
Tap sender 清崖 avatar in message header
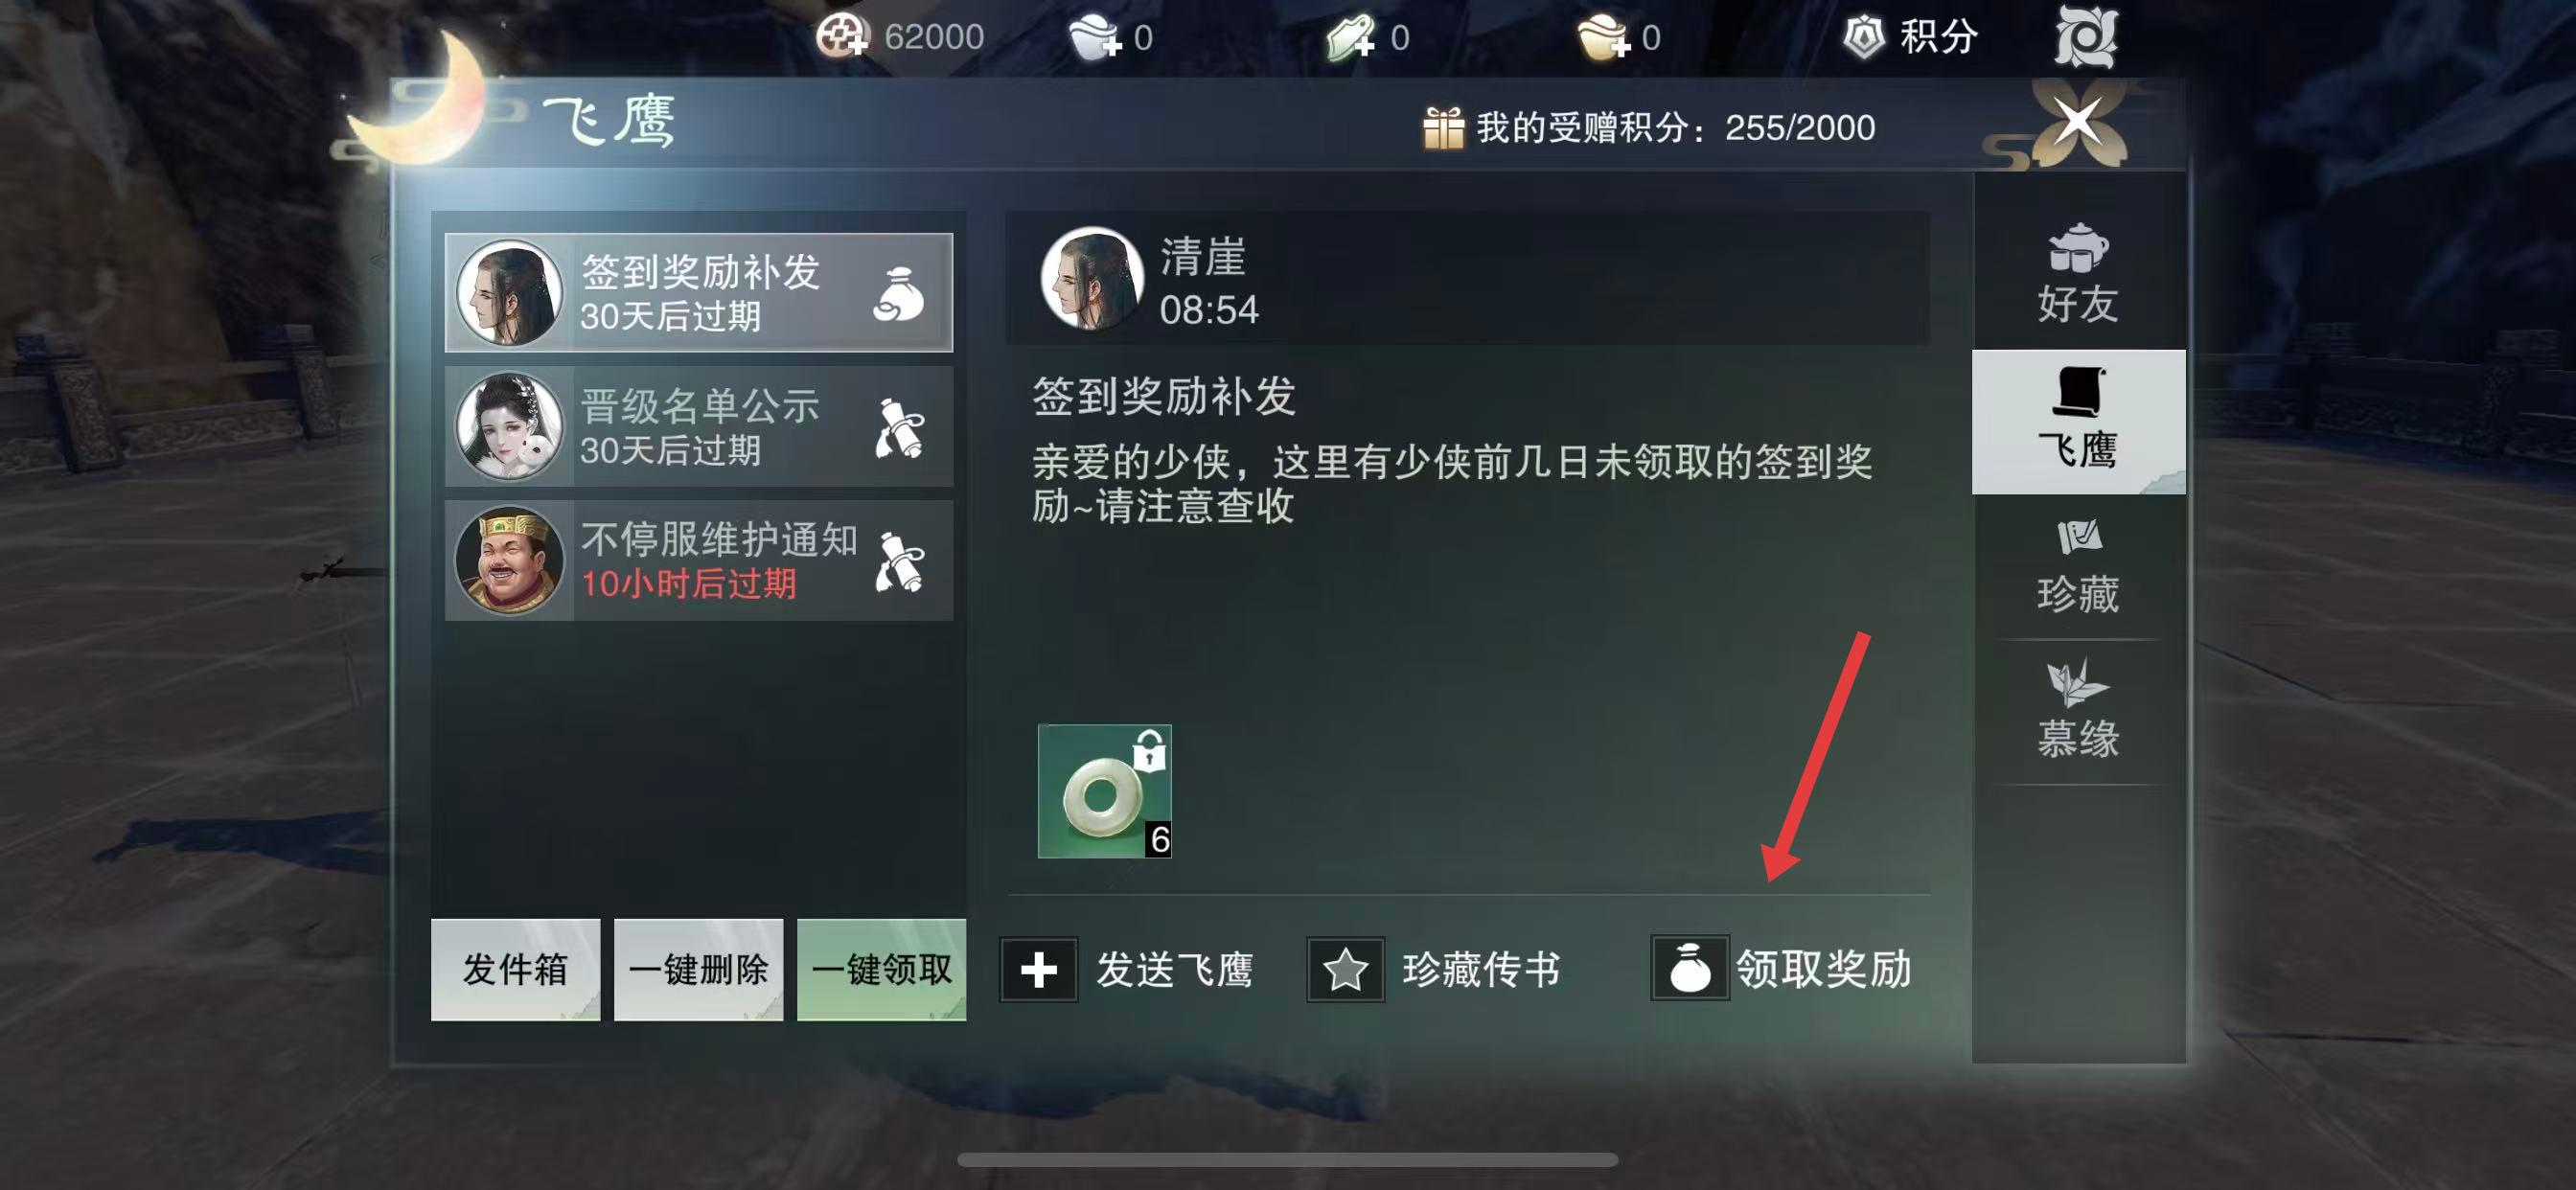(1091, 279)
